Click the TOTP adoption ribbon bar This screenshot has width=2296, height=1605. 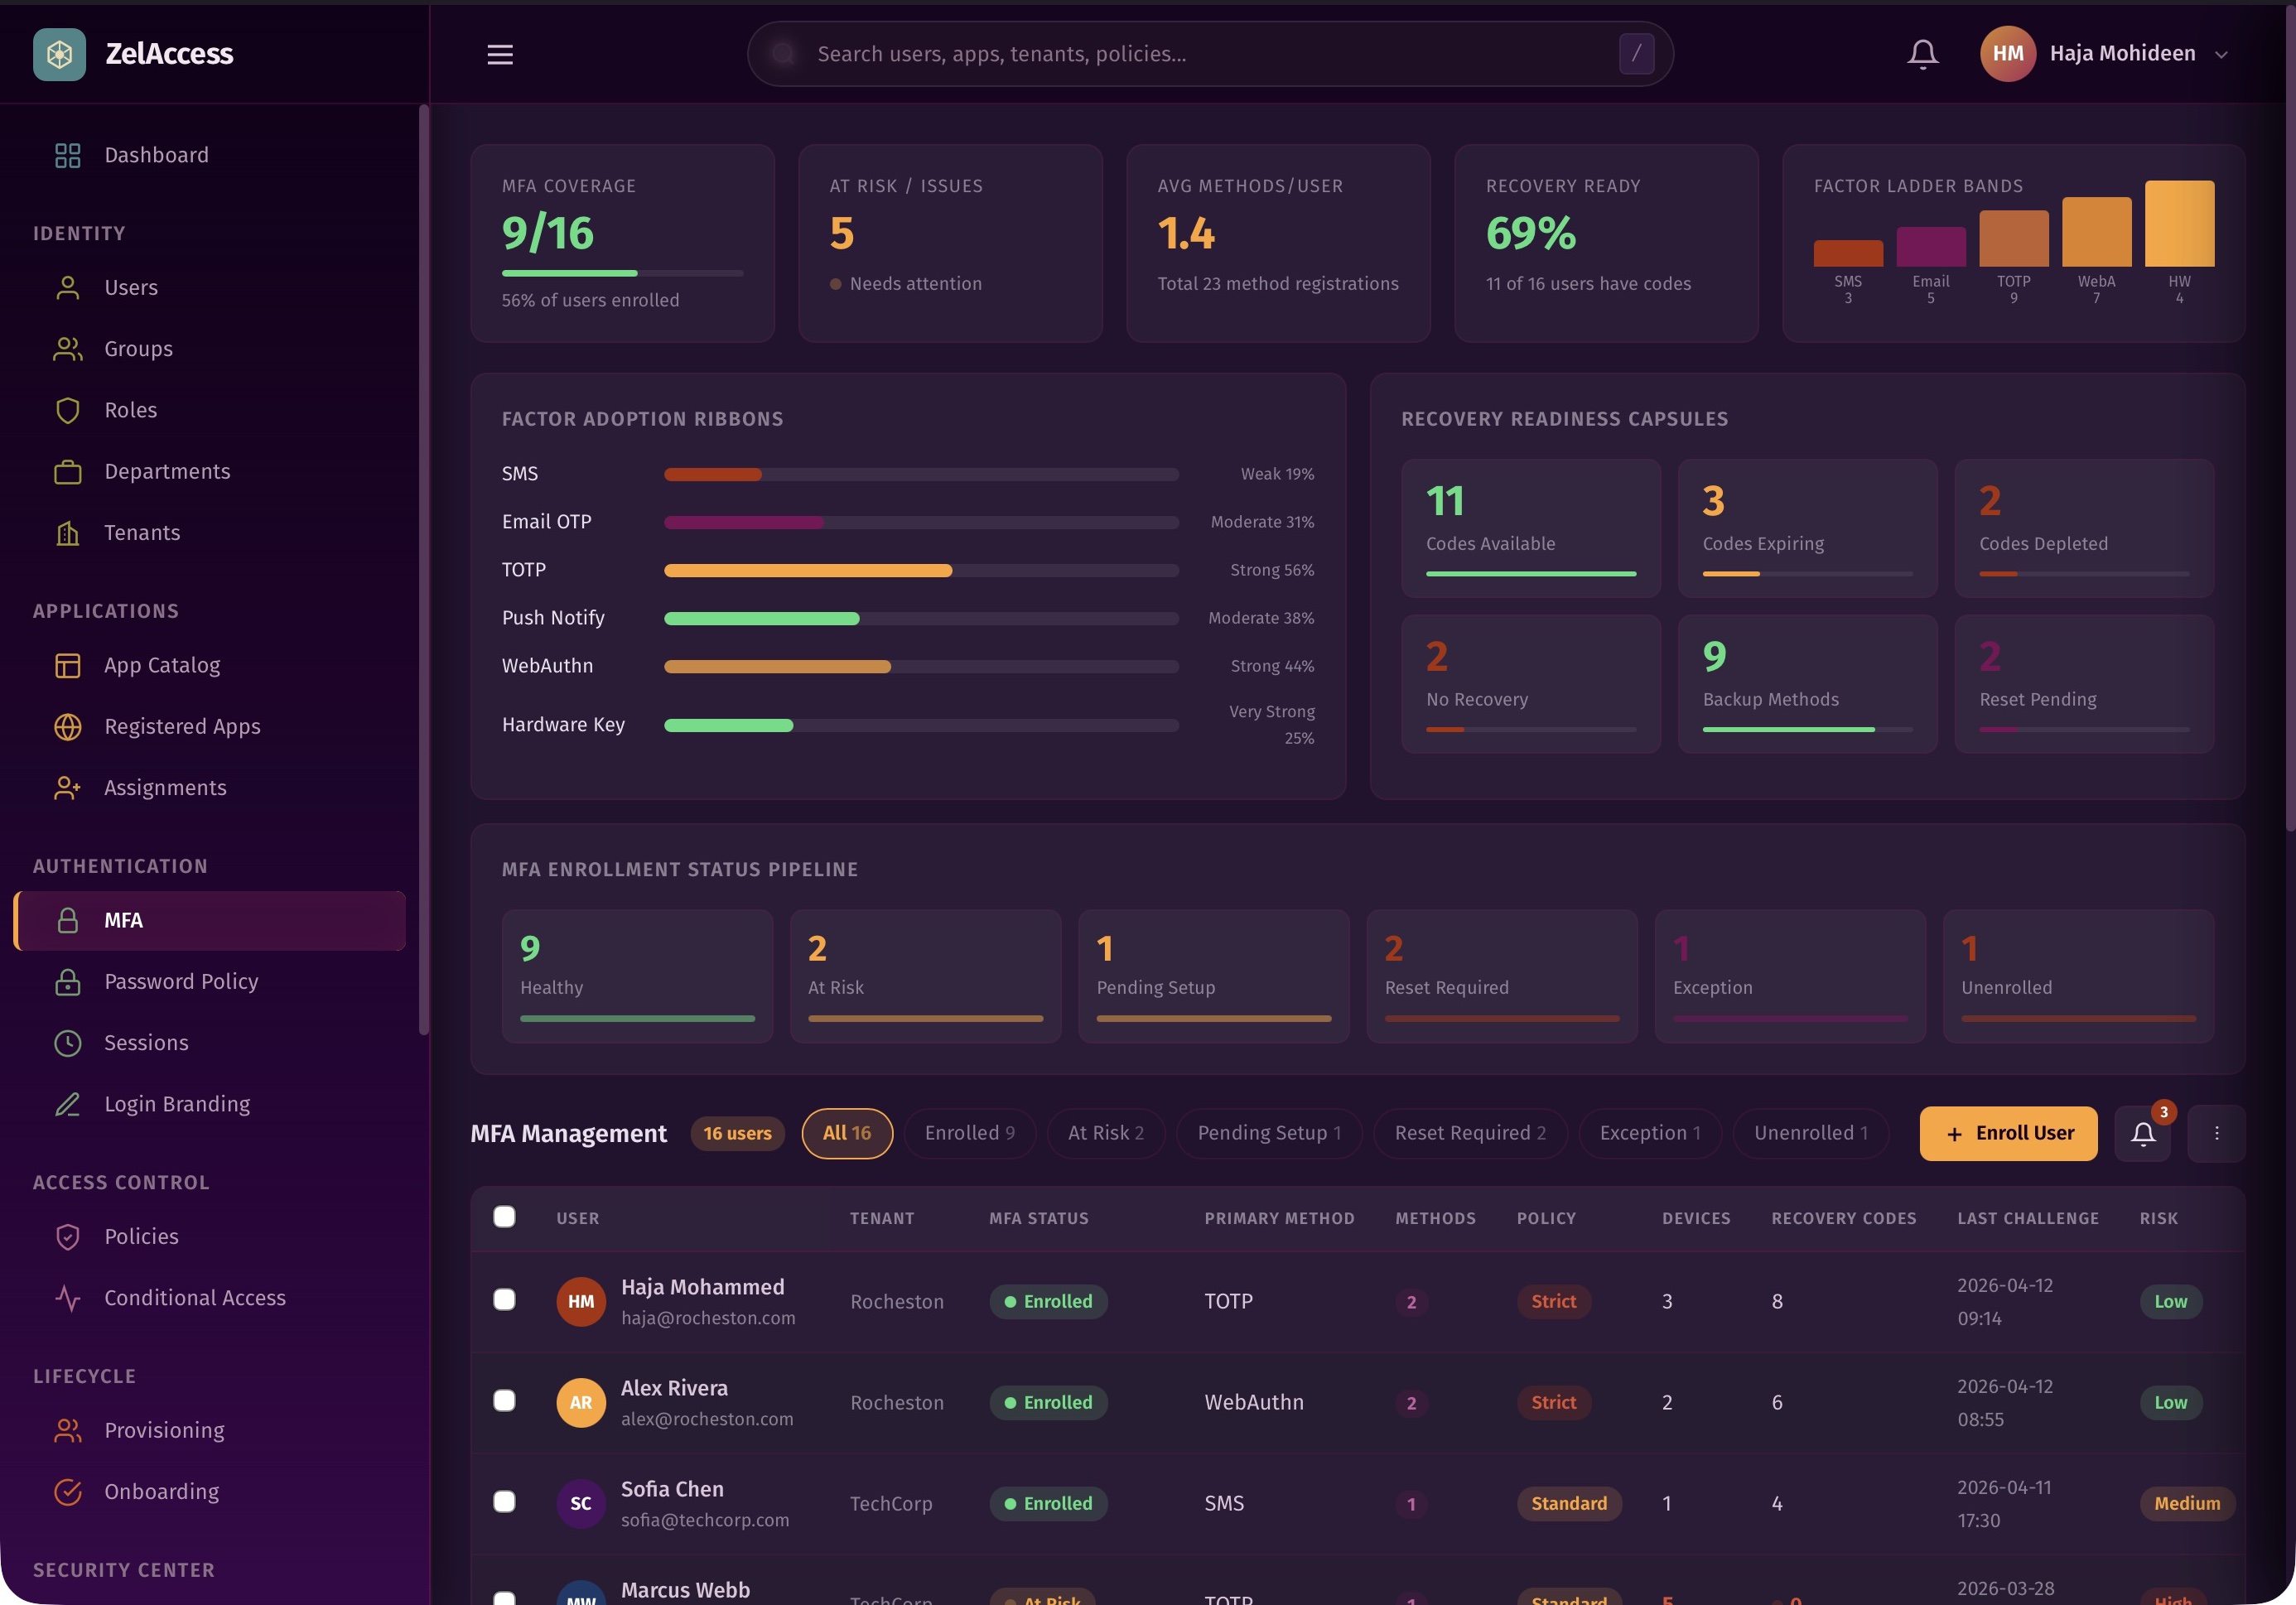click(808, 571)
